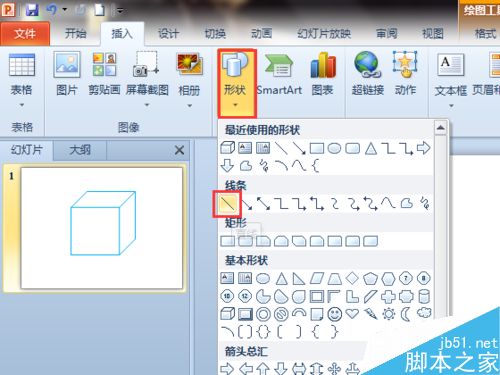Open the 文件 (File) tab

coord(25,33)
